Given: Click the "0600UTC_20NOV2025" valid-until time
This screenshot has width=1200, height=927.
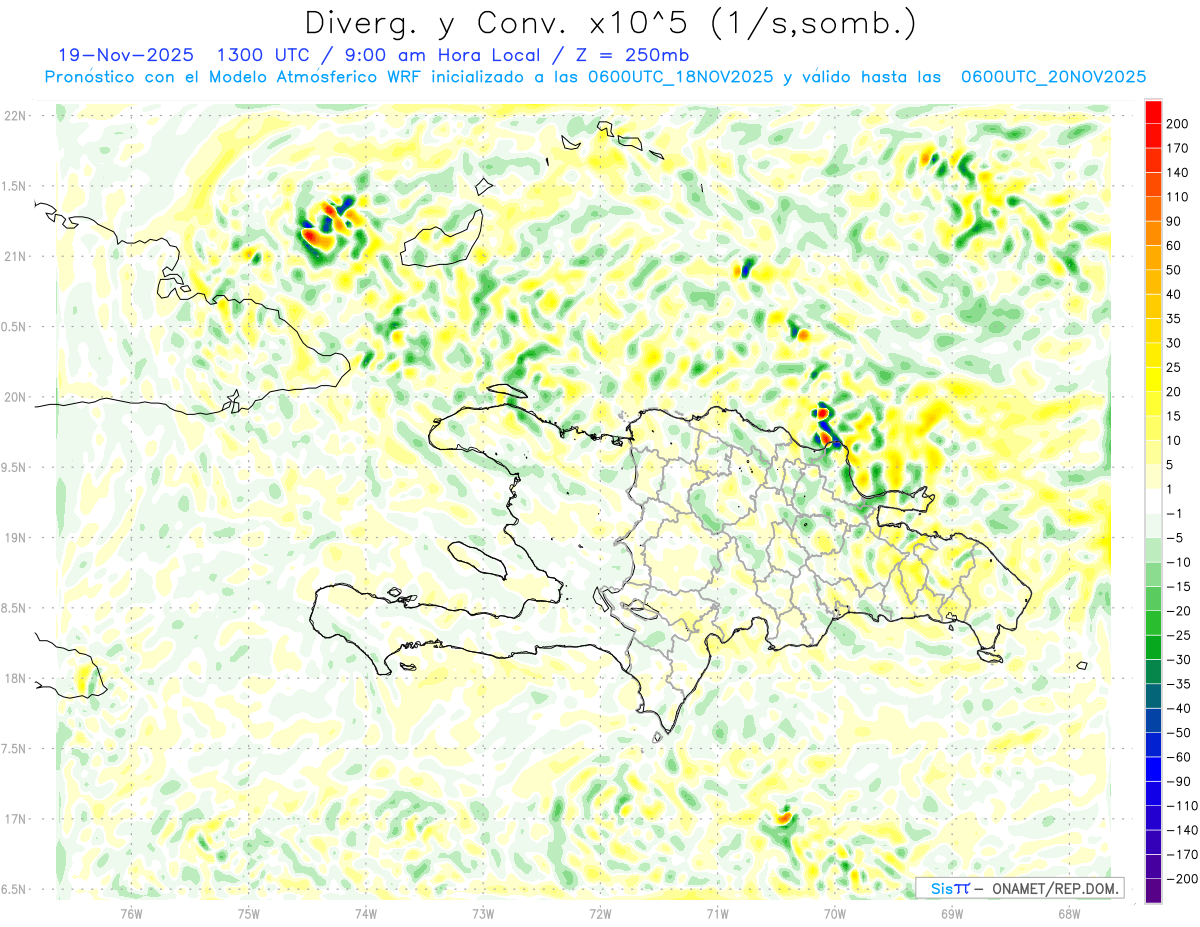Looking at the screenshot, I should click(1053, 77).
